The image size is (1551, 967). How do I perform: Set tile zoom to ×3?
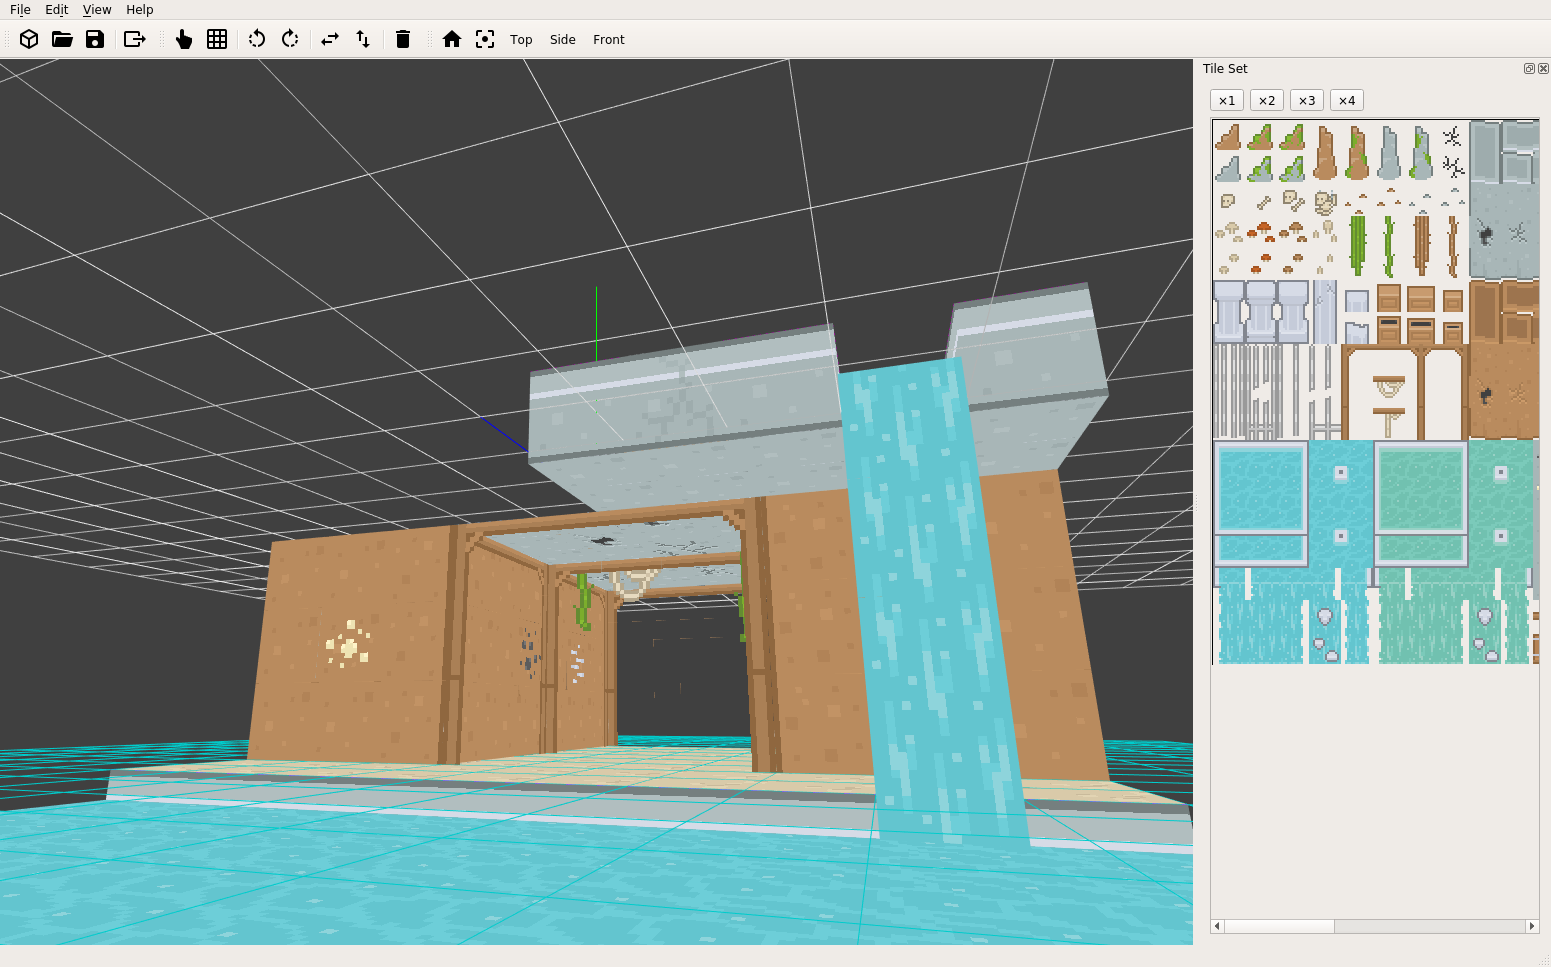pyautogui.click(x=1307, y=100)
